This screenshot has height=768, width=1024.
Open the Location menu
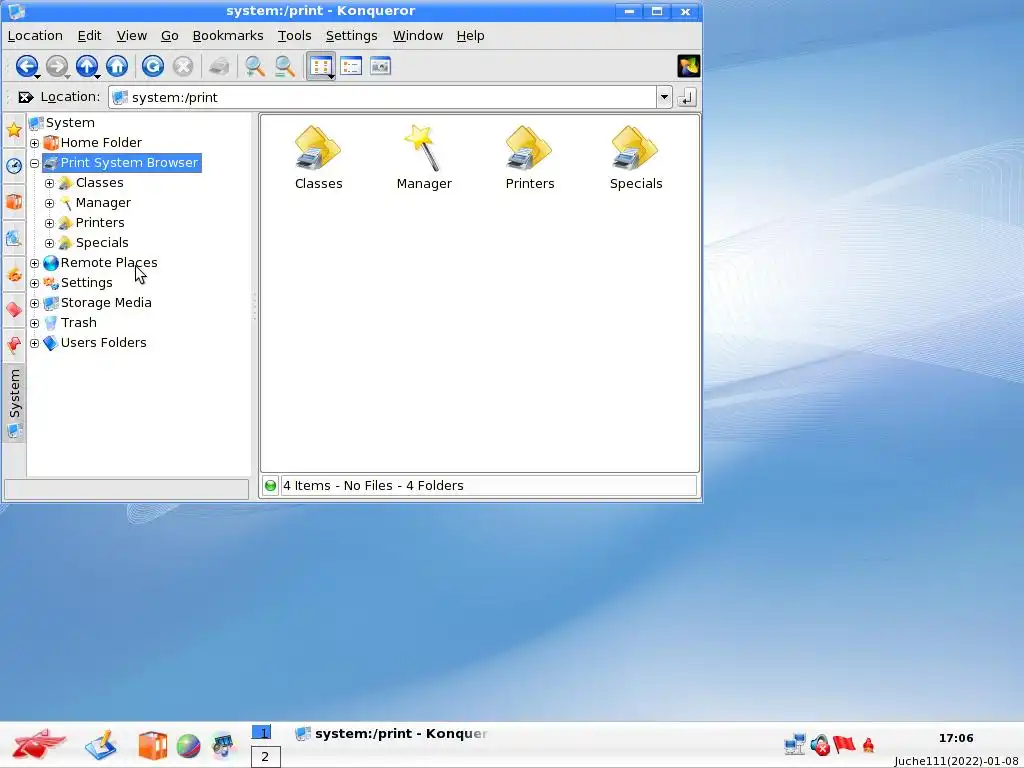(35, 36)
